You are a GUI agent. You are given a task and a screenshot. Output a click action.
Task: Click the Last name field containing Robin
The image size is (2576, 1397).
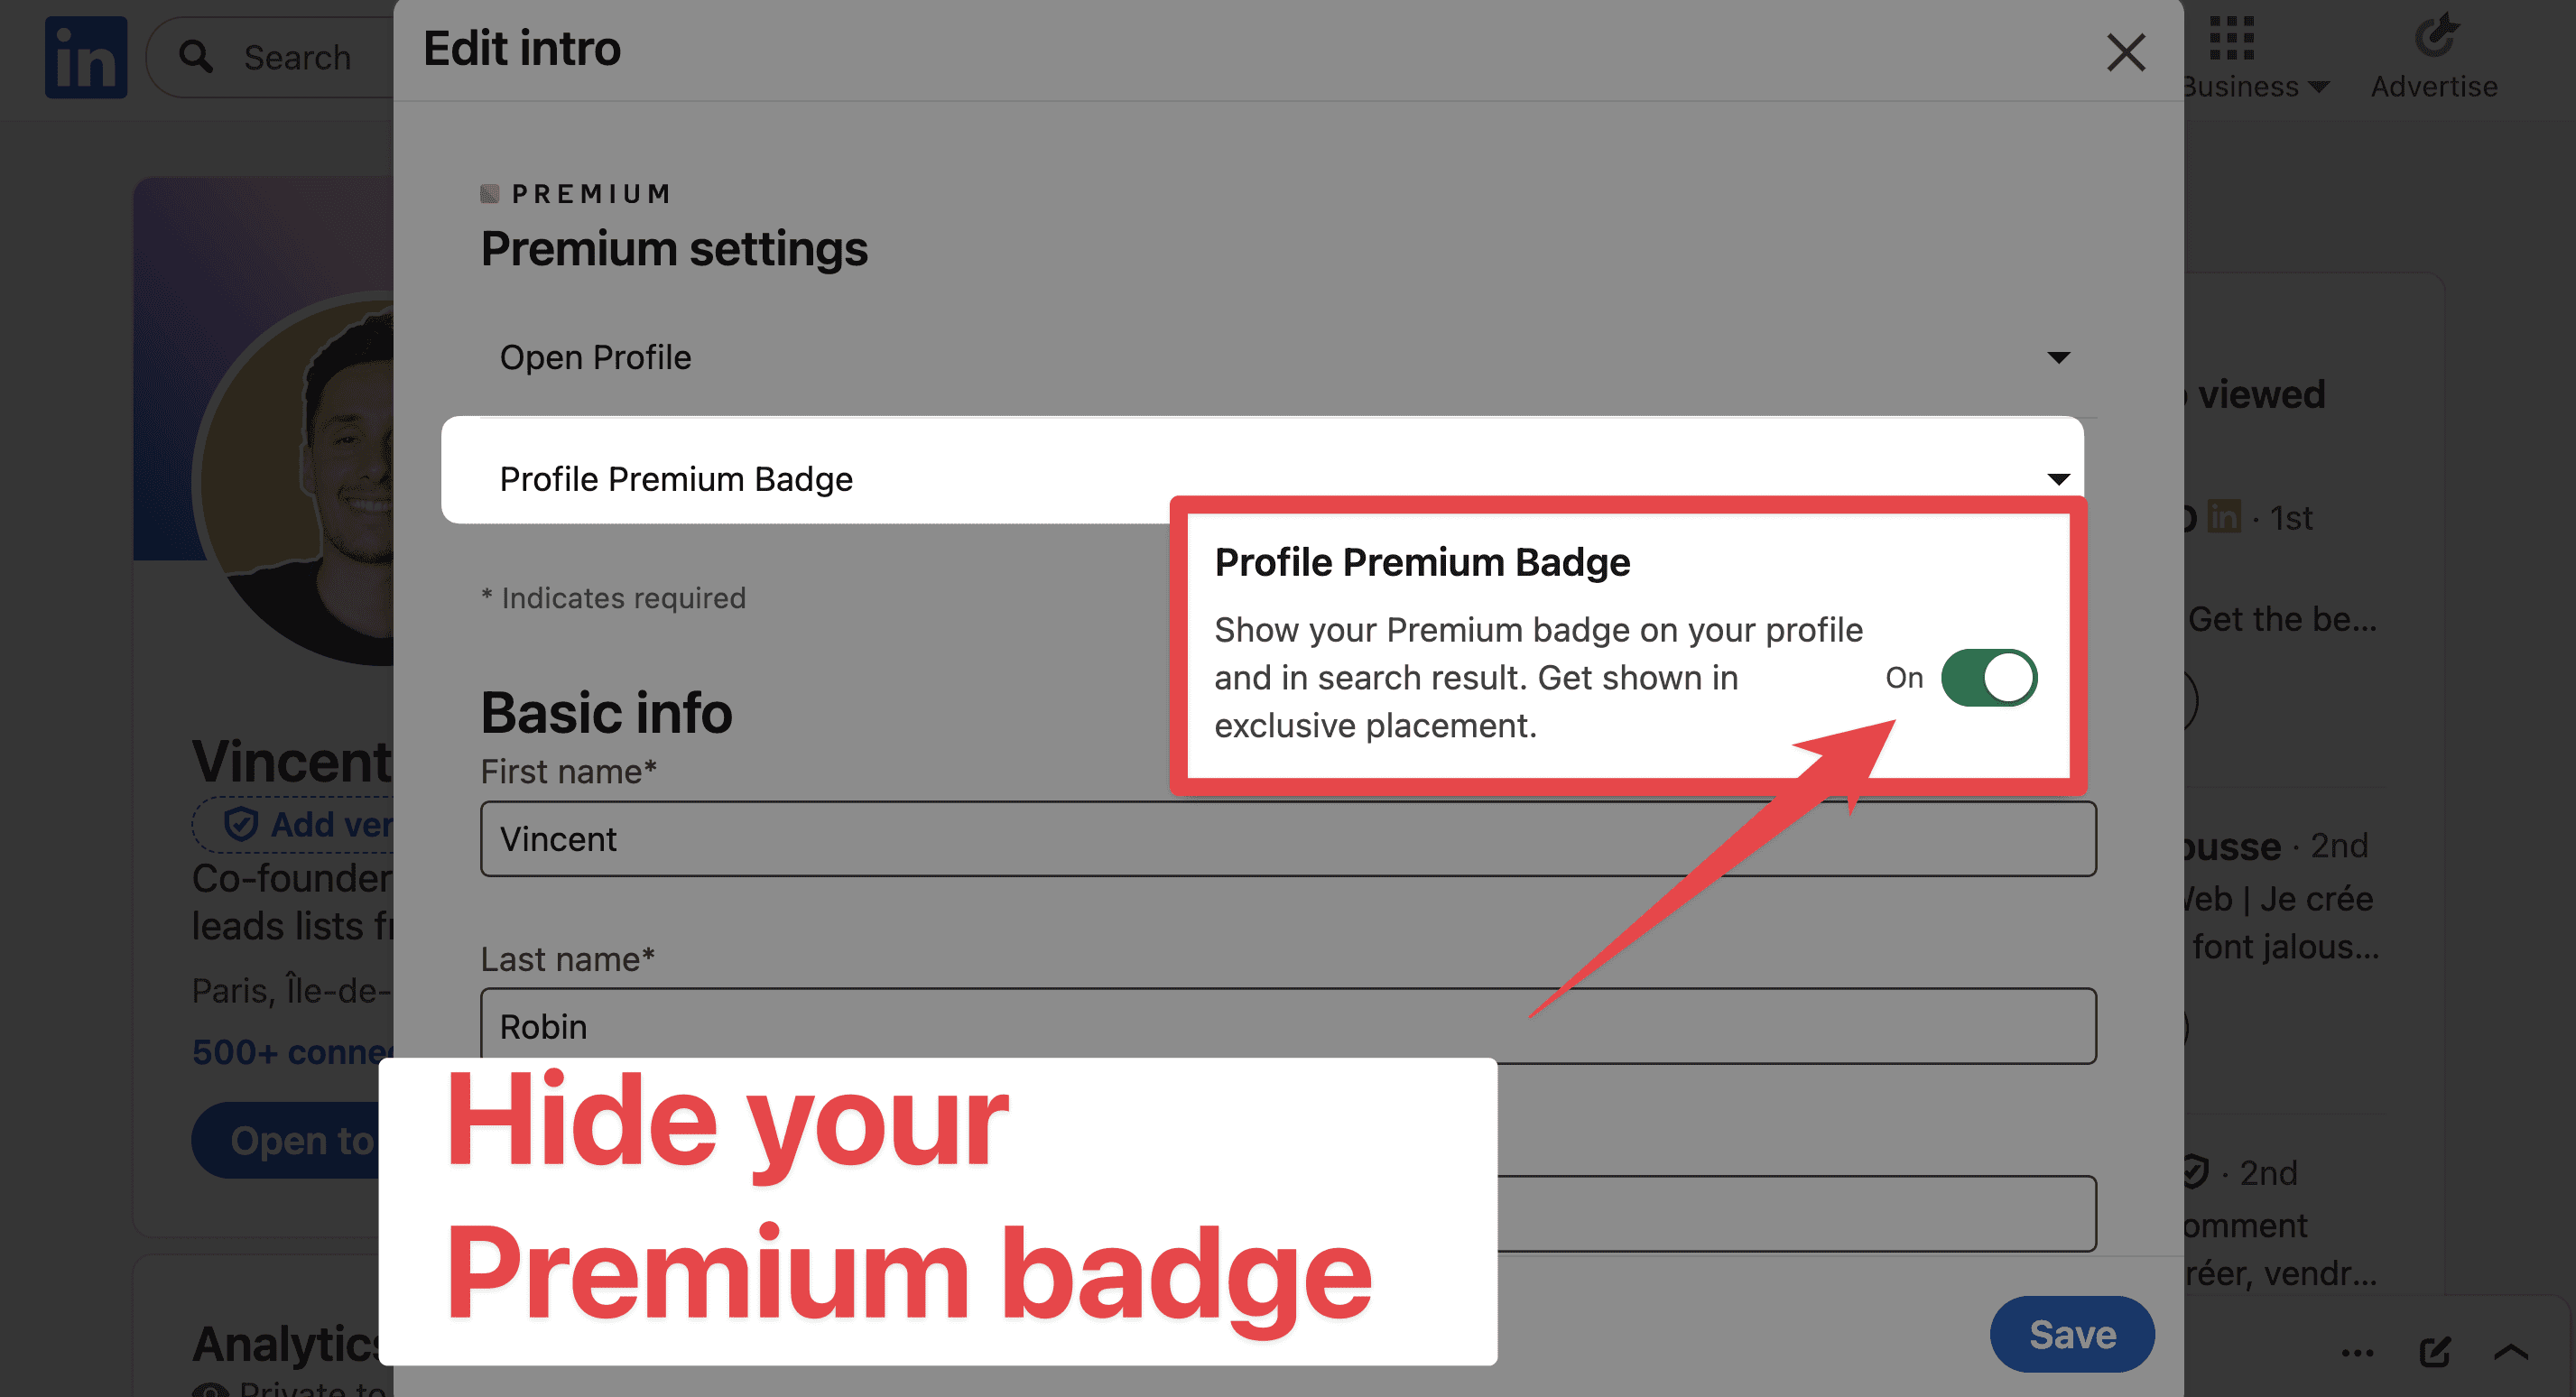pos(1288,1026)
